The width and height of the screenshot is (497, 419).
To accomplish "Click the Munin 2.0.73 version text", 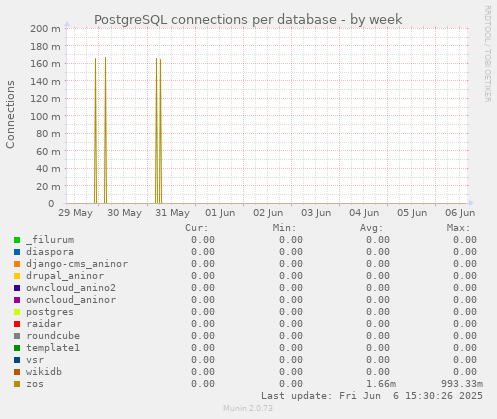I will pos(248,408).
